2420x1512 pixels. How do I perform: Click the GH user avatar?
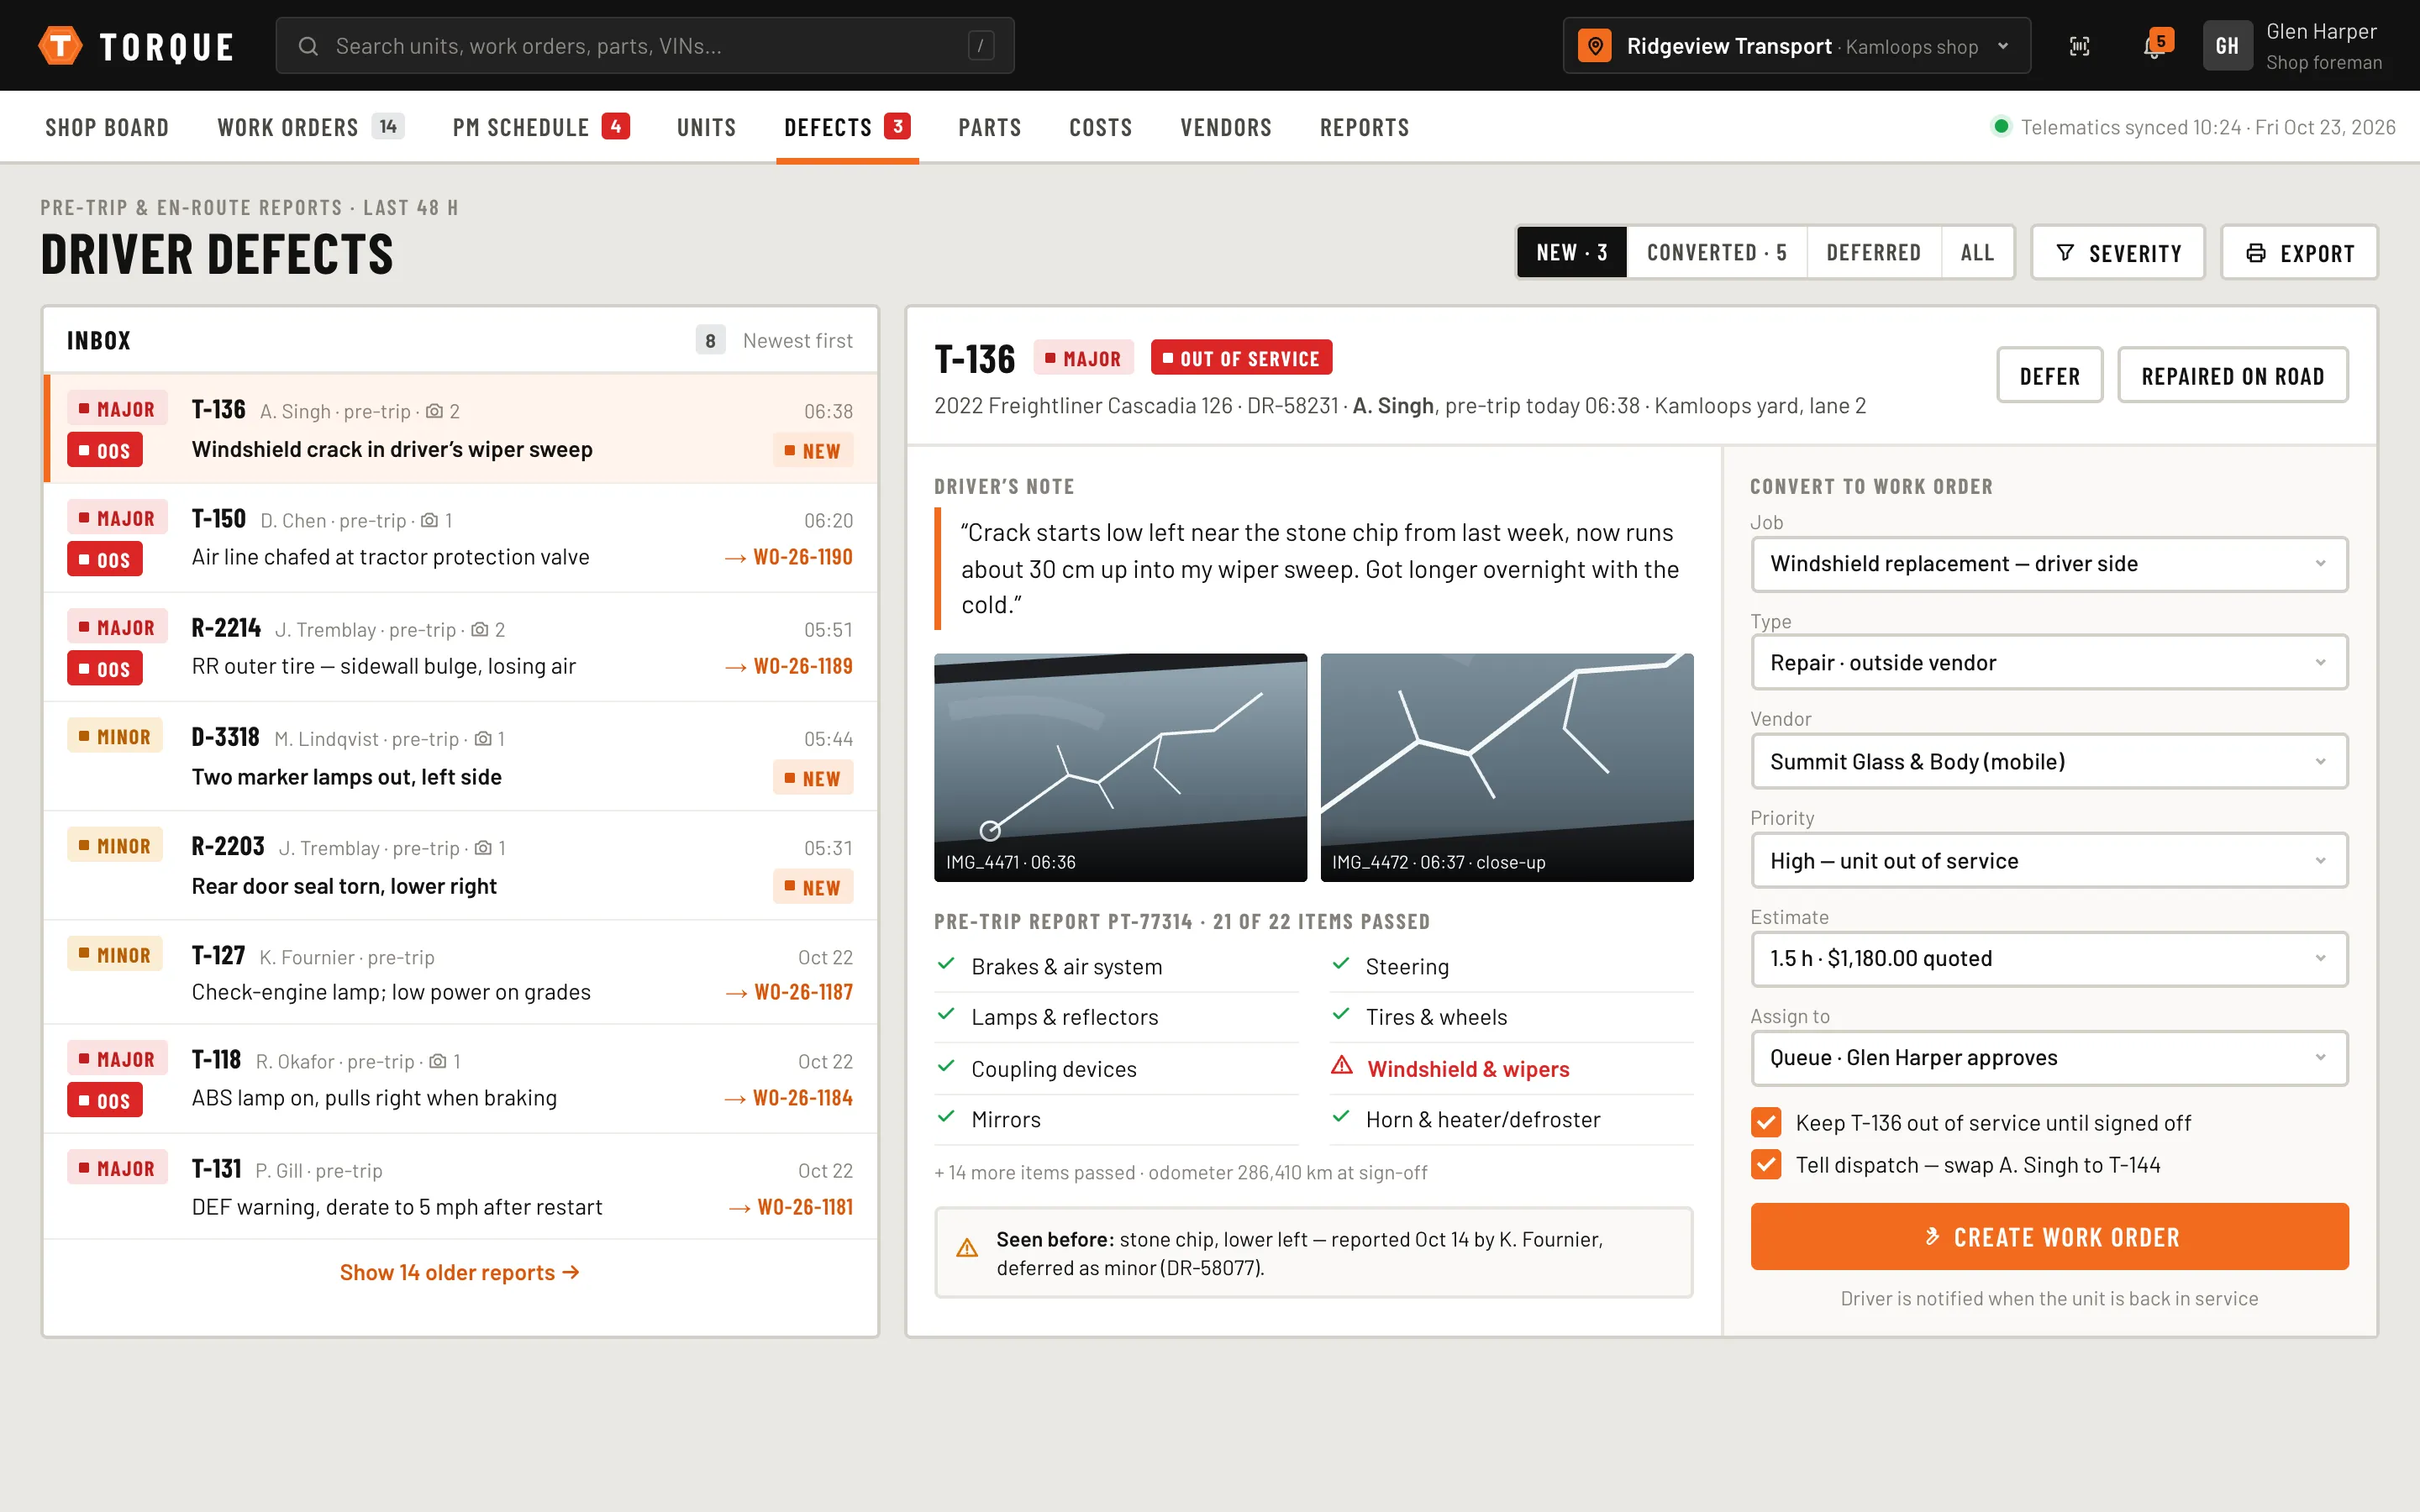coord(2227,46)
